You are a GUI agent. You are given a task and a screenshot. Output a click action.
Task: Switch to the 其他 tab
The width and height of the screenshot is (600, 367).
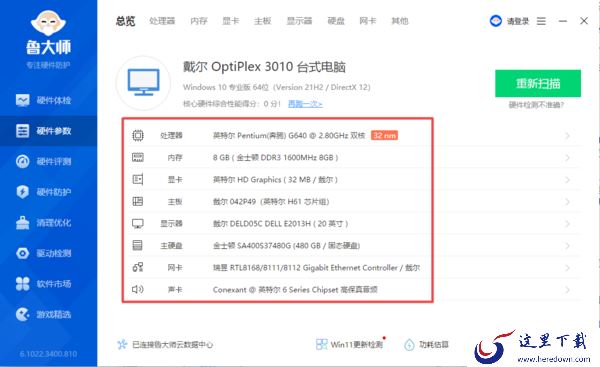[399, 21]
